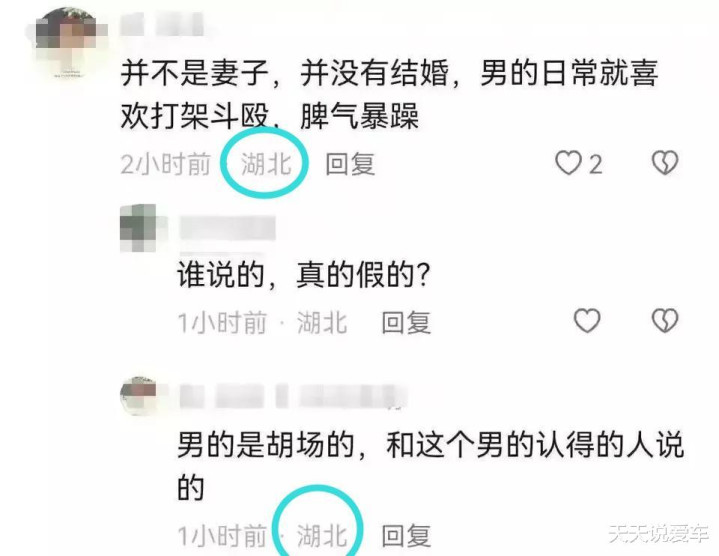
Task: Reply to the '男的是胡场的' comment via 回复
Action: [x=406, y=535]
